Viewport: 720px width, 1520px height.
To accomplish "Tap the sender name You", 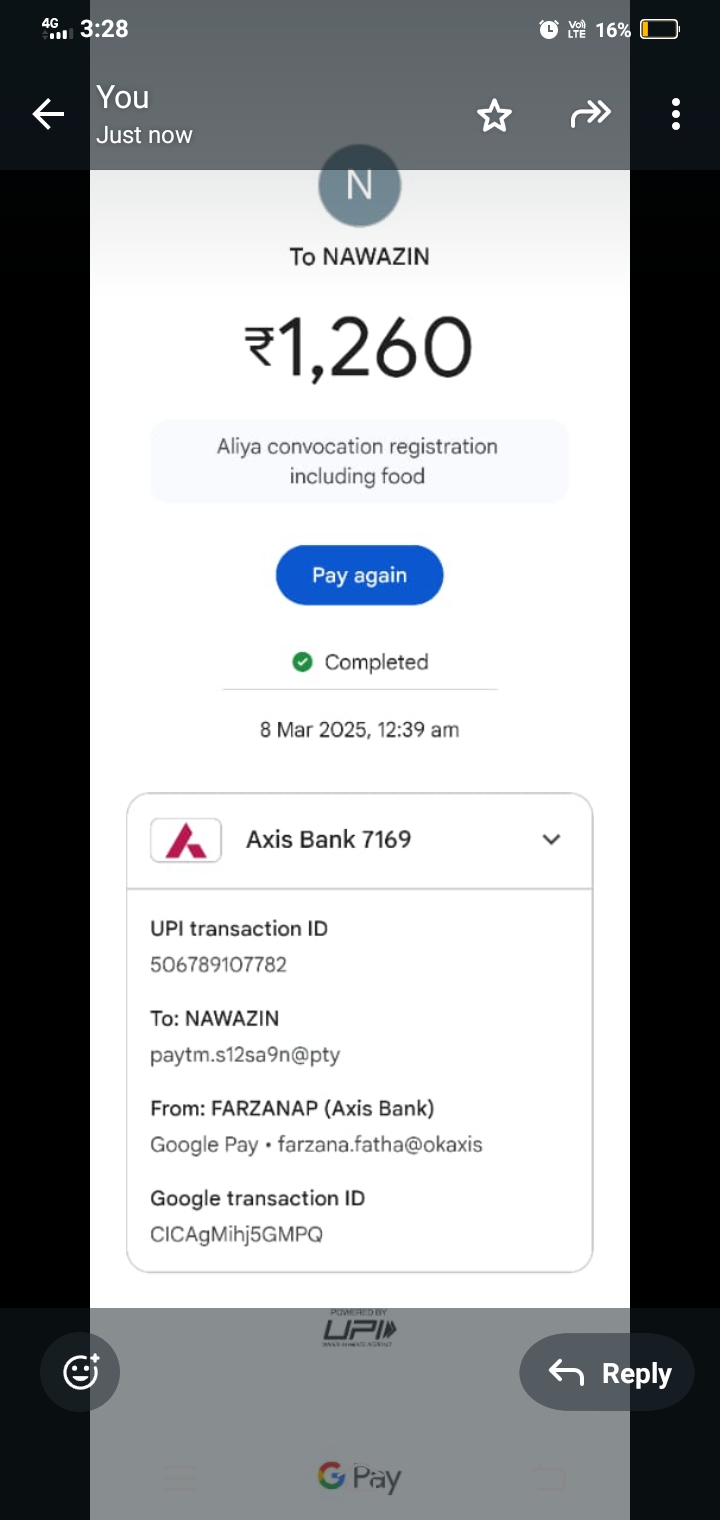I will [123, 98].
